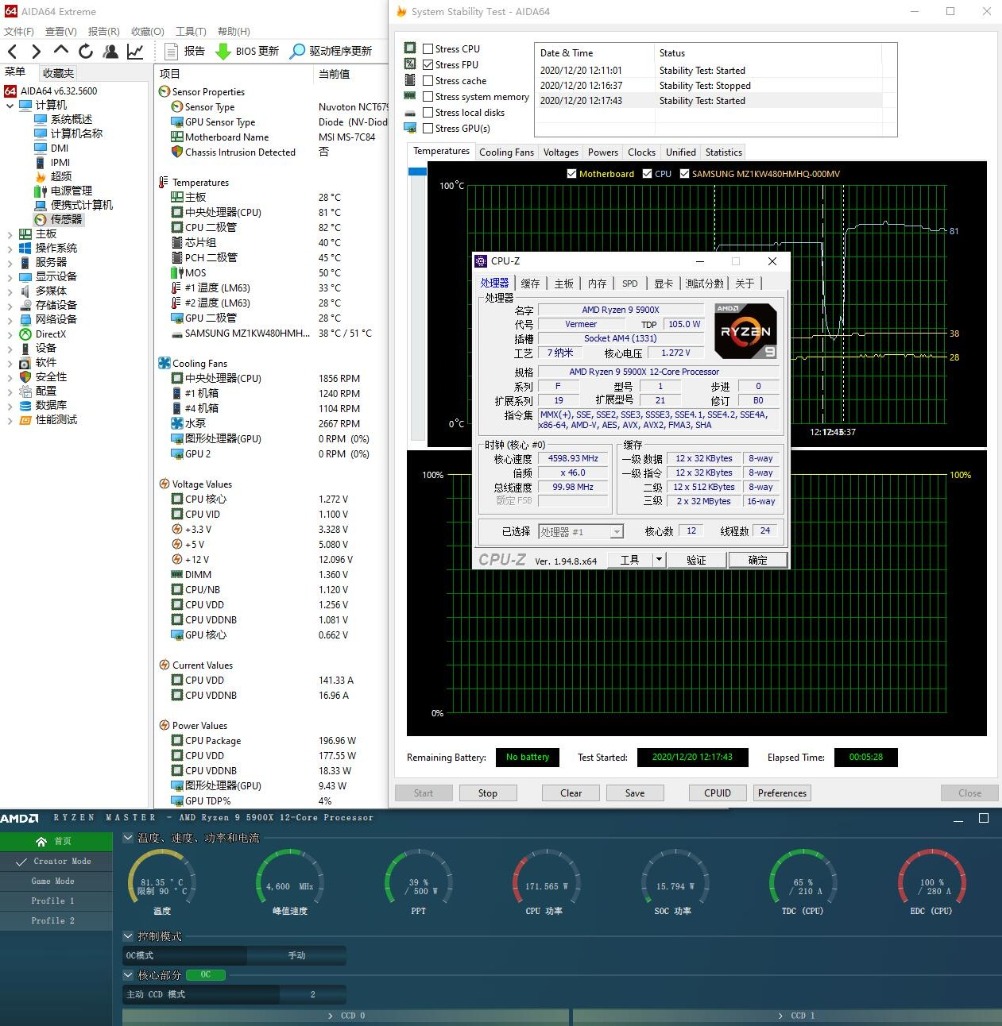
Task: Switch to the Statistics tab
Action: click(723, 152)
